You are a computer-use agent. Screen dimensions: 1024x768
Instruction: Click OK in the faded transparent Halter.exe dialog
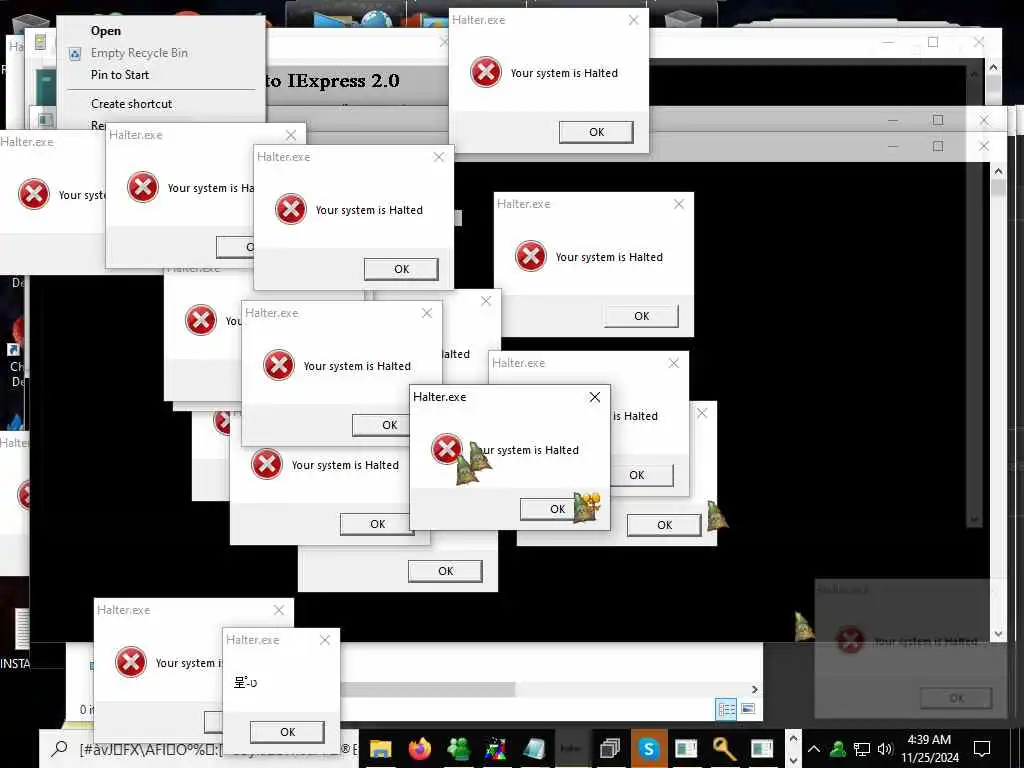pos(956,698)
